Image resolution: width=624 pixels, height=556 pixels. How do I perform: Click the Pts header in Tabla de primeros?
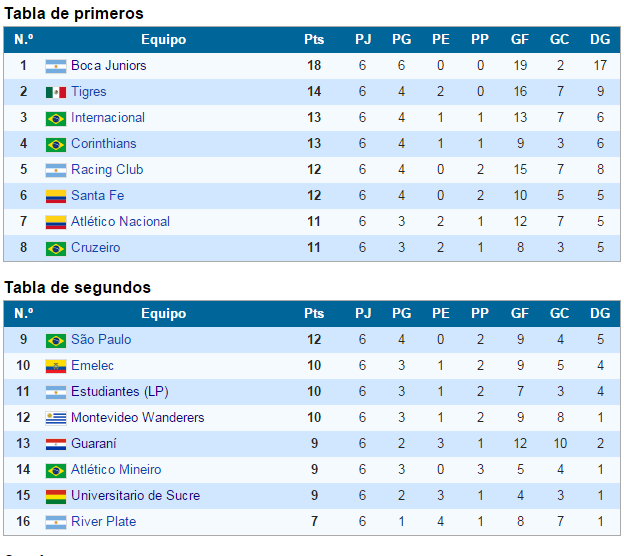pyautogui.click(x=314, y=40)
